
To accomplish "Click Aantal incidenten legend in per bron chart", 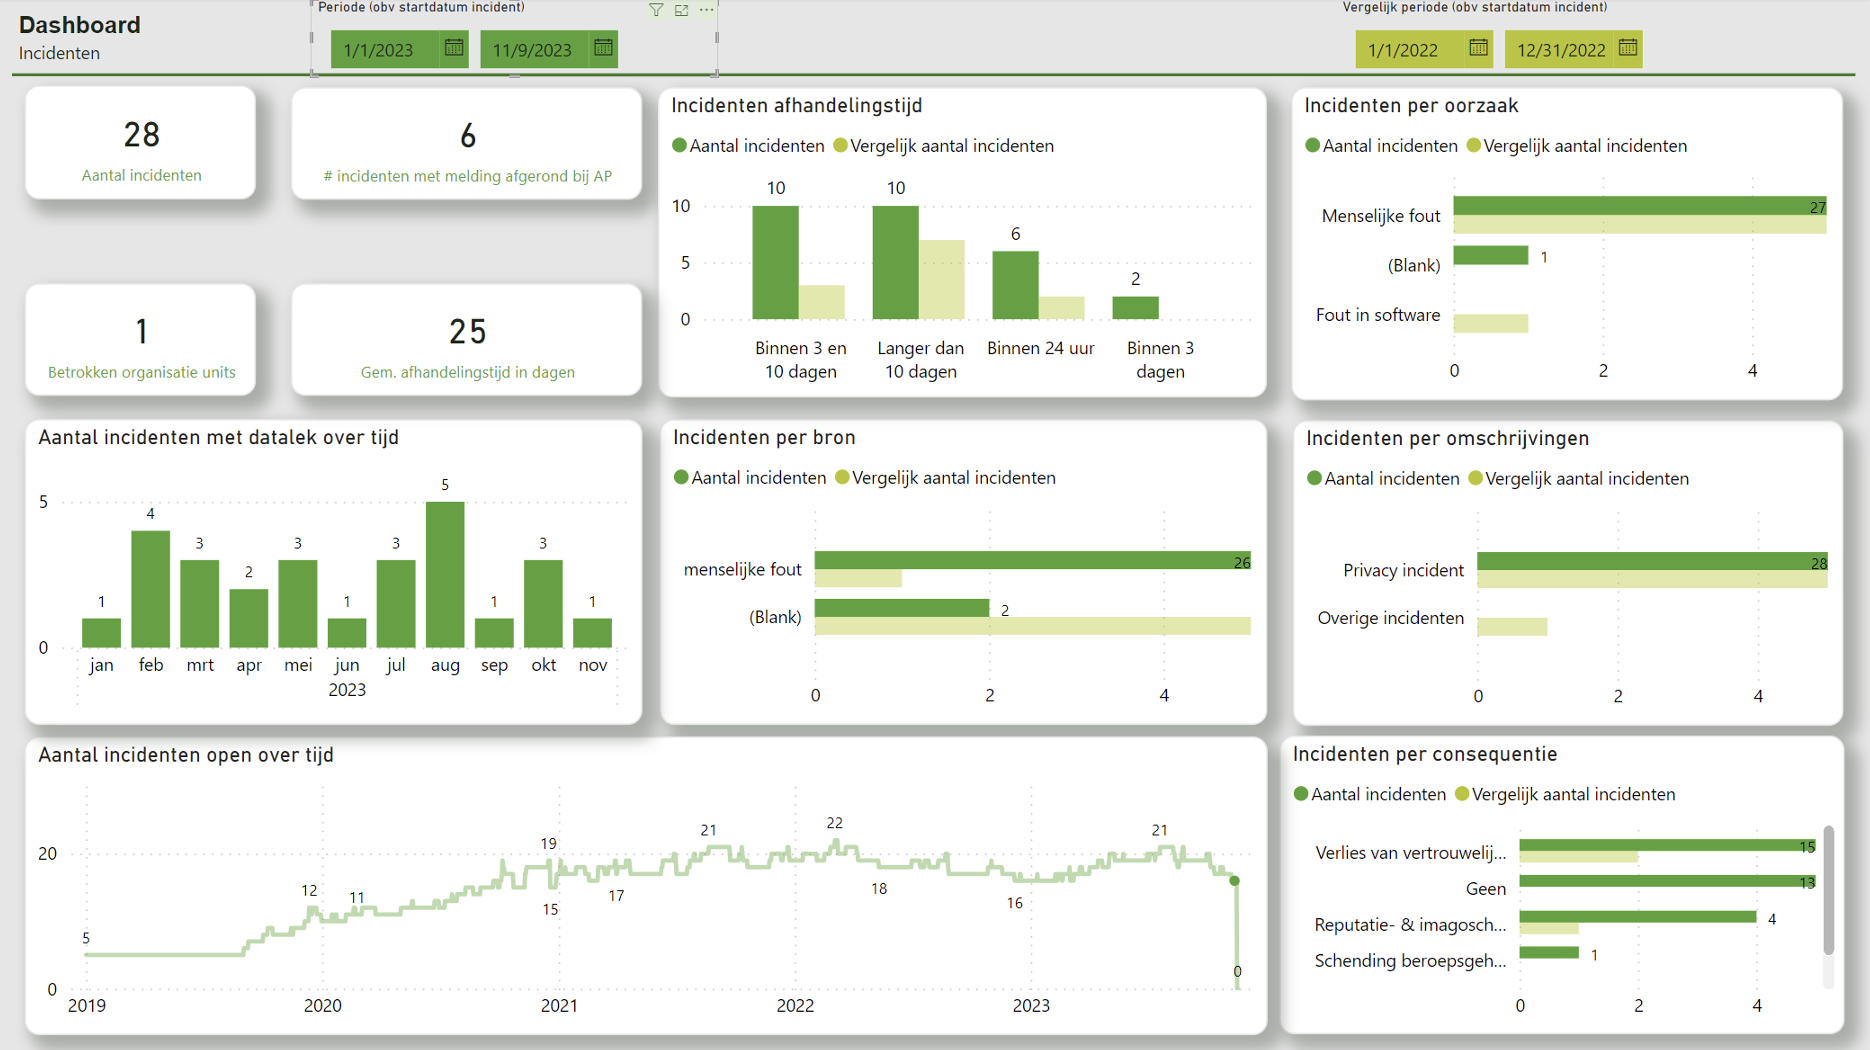I will tap(750, 478).
